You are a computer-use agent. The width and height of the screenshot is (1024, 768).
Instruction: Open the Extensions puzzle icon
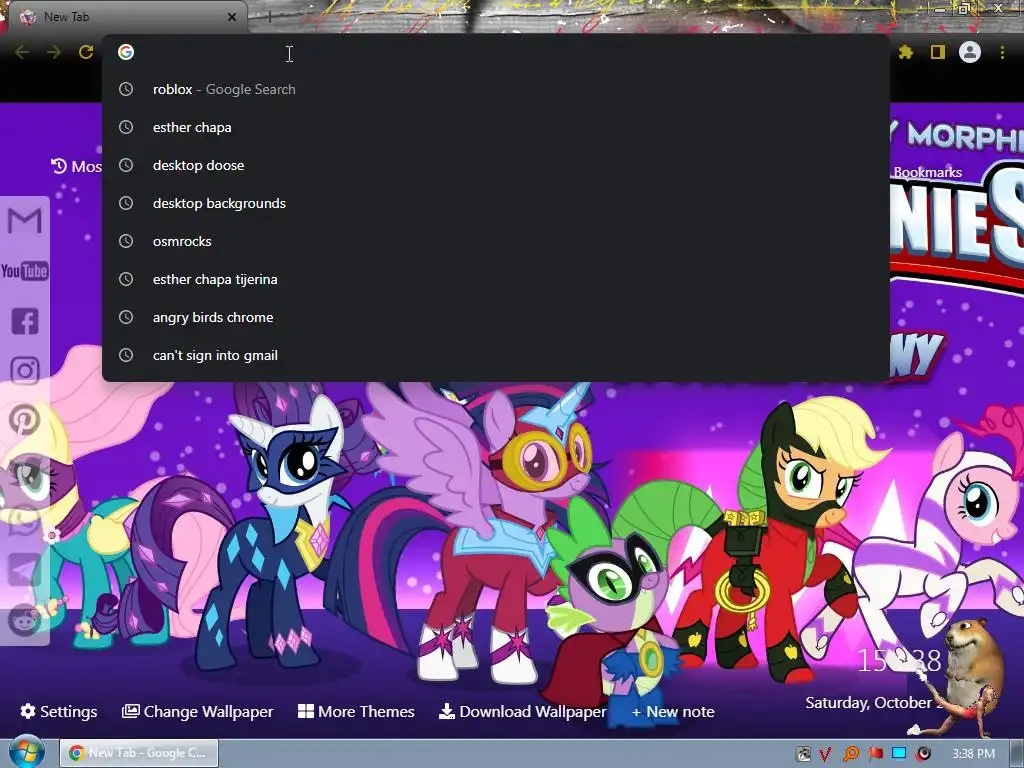tap(906, 52)
